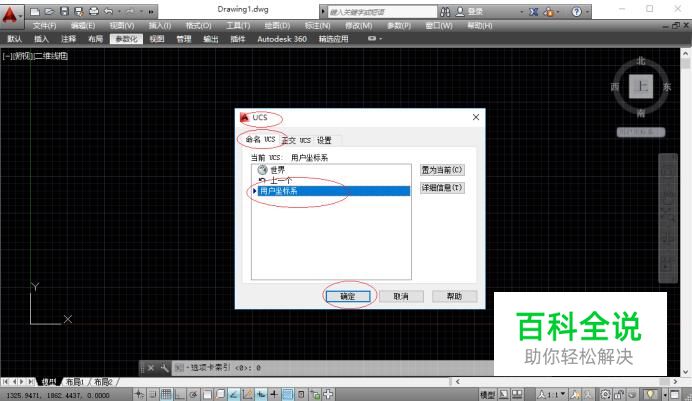The width and height of the screenshot is (692, 401).
Task: Open the 帮助(H) menu
Action: [x=480, y=26]
